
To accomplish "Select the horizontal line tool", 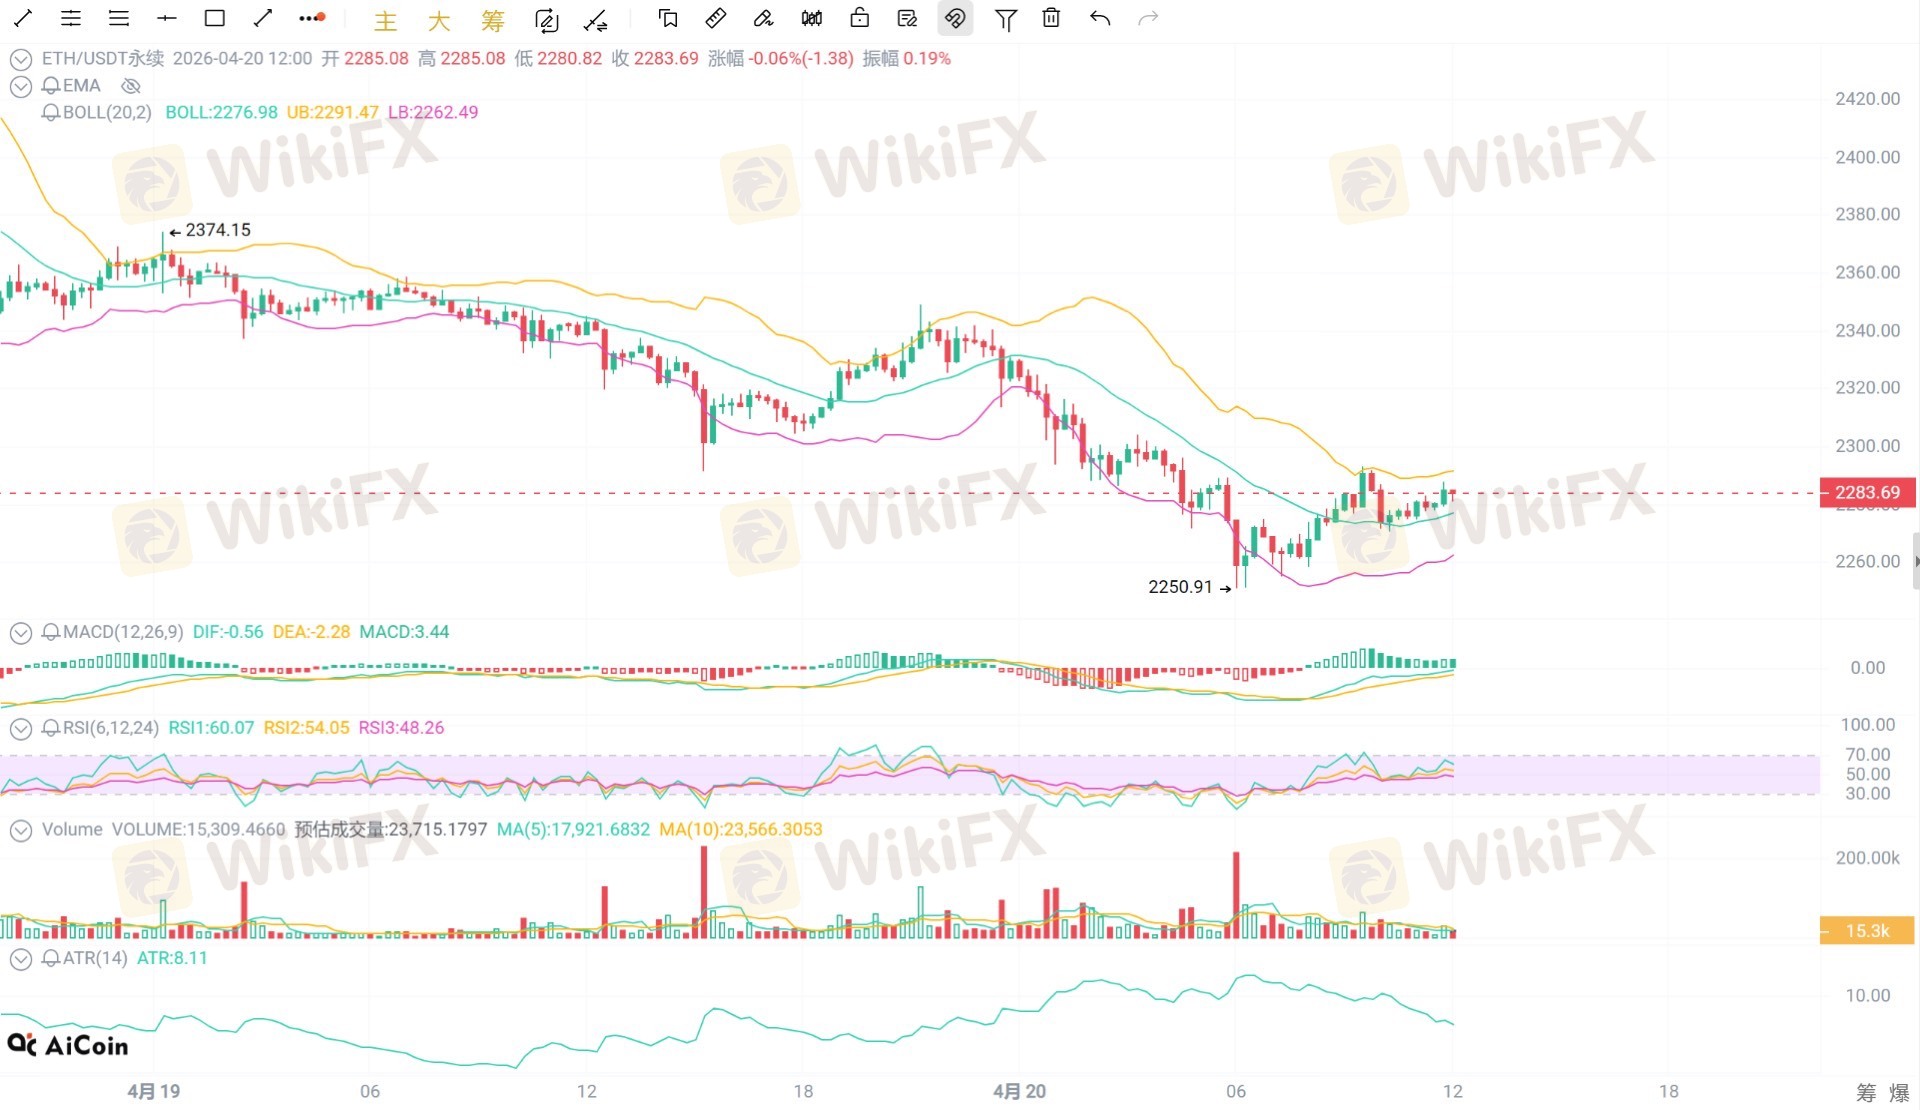I will pos(166,18).
